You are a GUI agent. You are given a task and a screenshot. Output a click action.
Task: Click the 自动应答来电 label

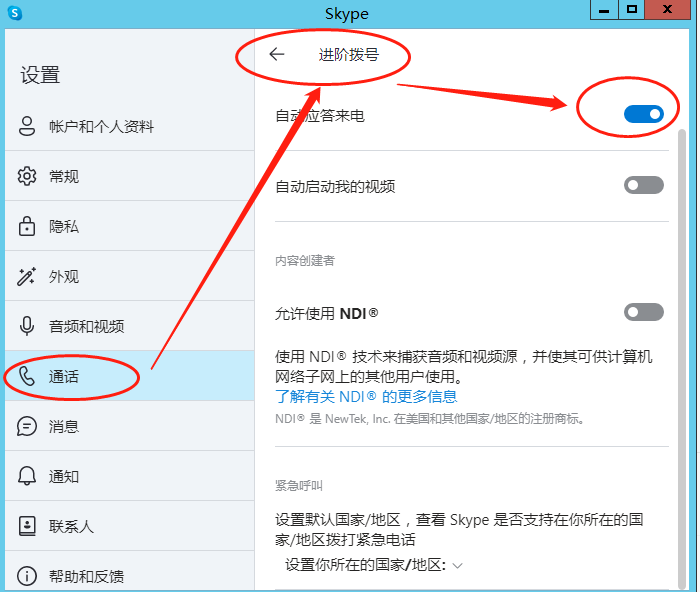(x=320, y=116)
